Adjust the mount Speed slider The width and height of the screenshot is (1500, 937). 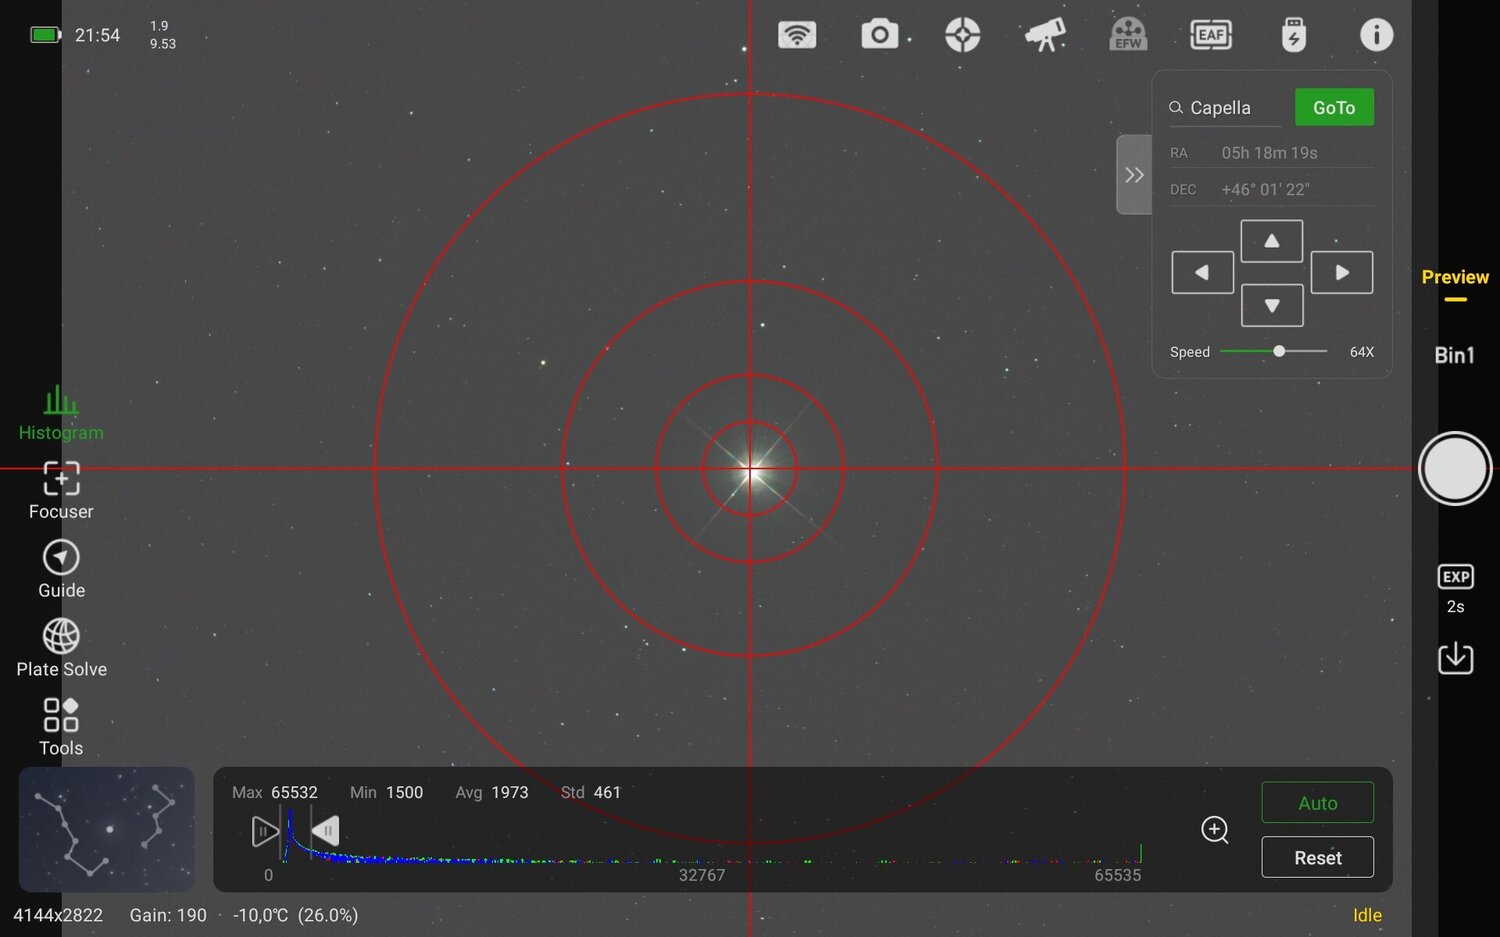[1279, 351]
